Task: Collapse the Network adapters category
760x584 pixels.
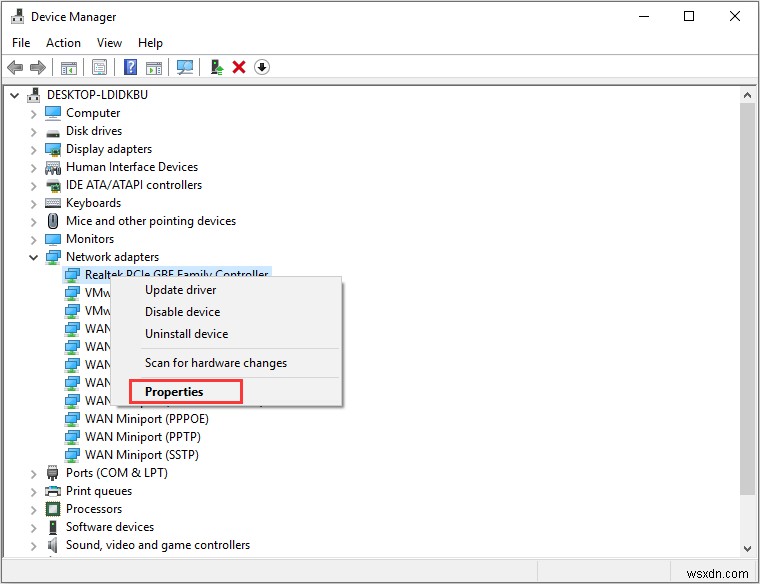Action: [33, 257]
